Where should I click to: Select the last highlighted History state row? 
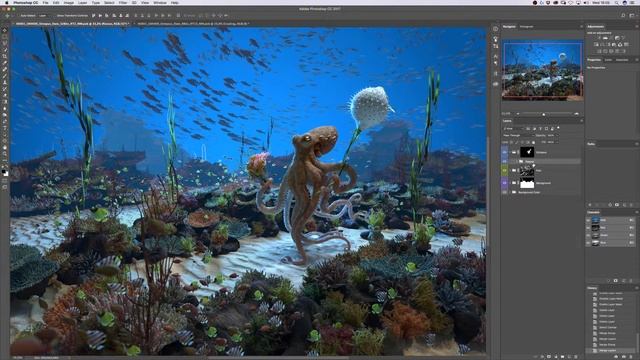[611, 351]
